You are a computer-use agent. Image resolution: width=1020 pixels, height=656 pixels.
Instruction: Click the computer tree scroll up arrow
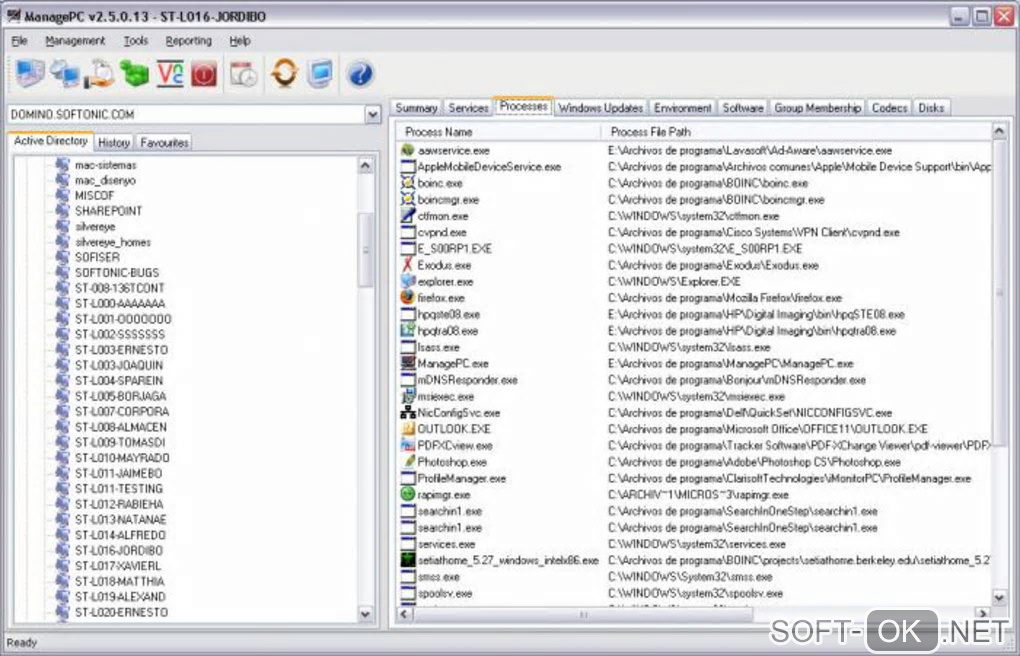pyautogui.click(x=366, y=165)
